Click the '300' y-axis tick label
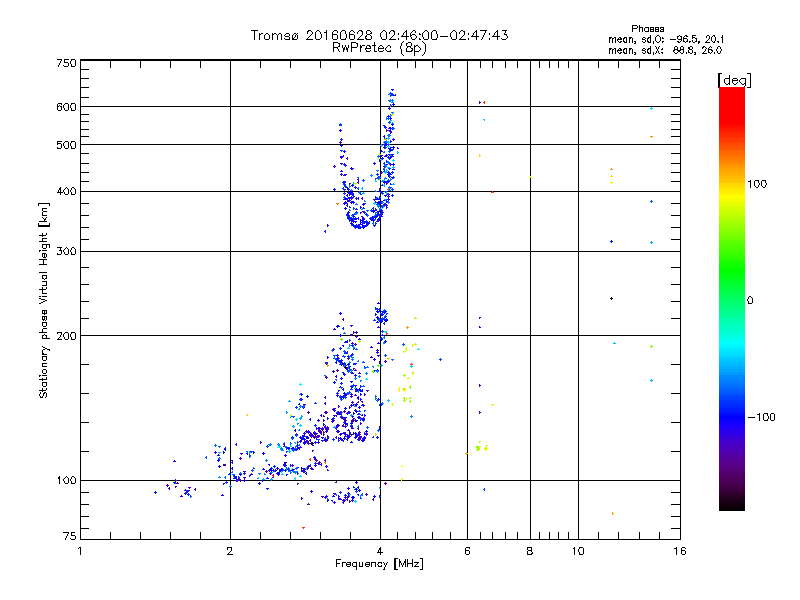 (x=66, y=252)
